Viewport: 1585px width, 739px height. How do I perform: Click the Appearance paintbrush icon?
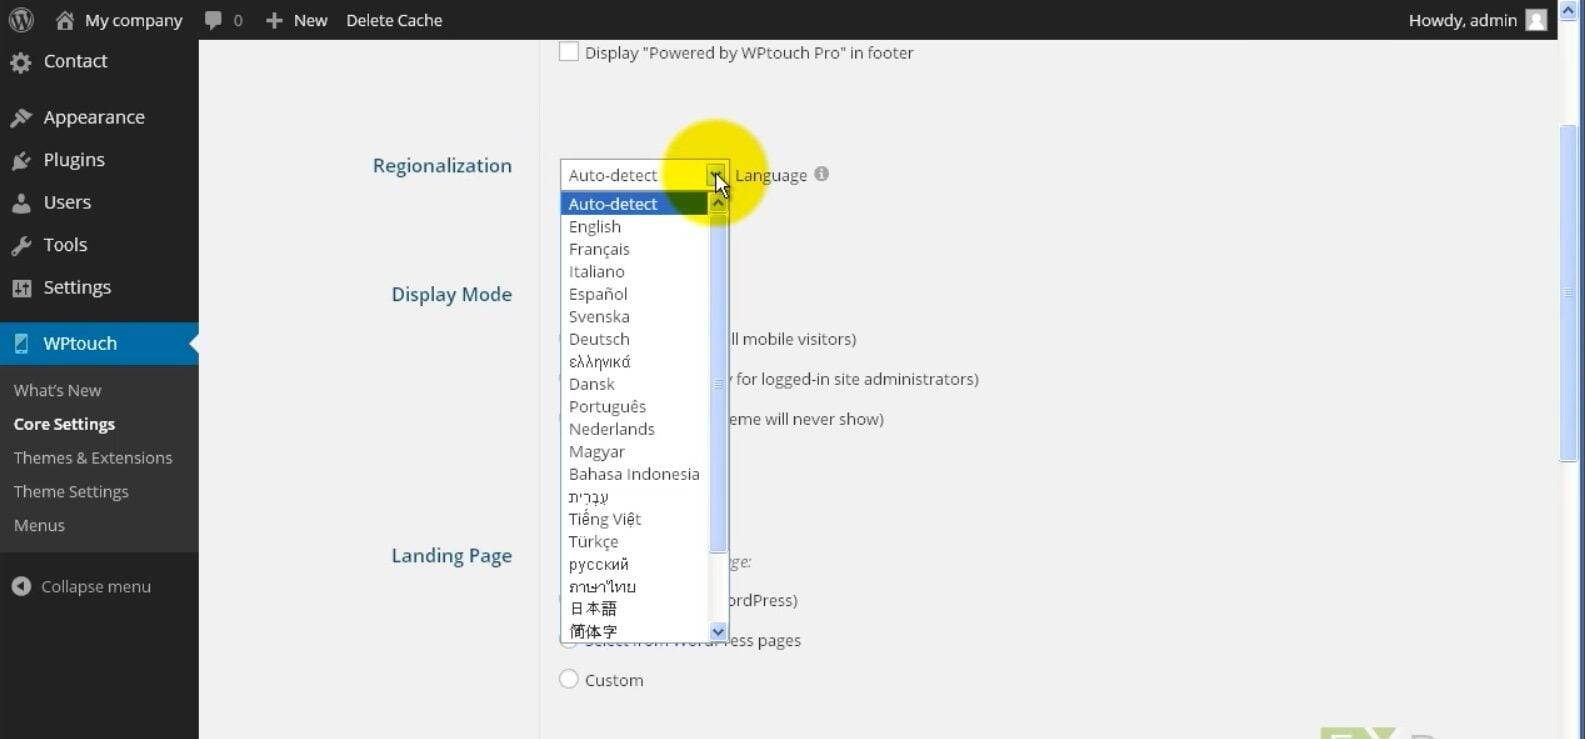point(21,118)
